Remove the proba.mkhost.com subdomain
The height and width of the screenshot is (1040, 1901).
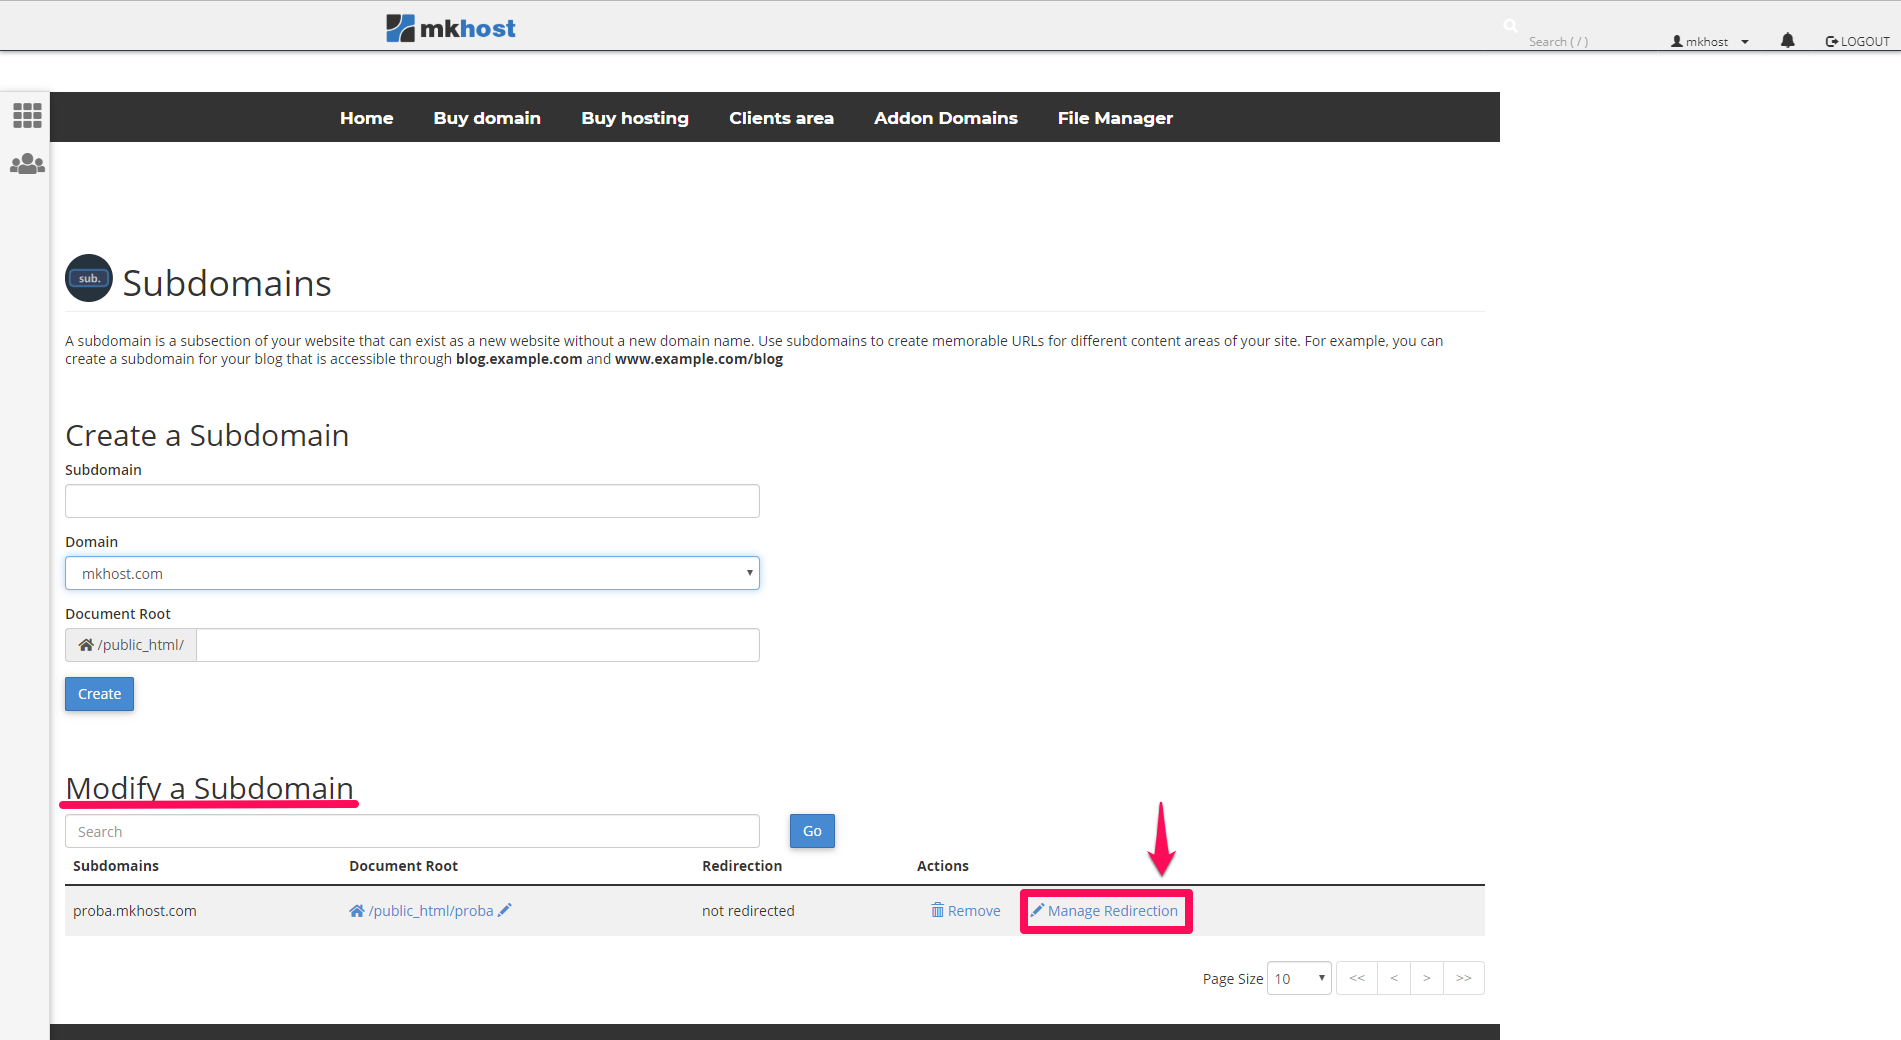coord(966,911)
